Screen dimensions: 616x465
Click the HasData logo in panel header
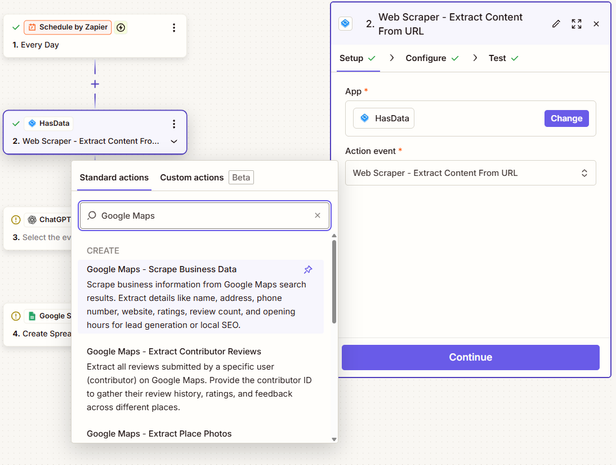point(345,24)
